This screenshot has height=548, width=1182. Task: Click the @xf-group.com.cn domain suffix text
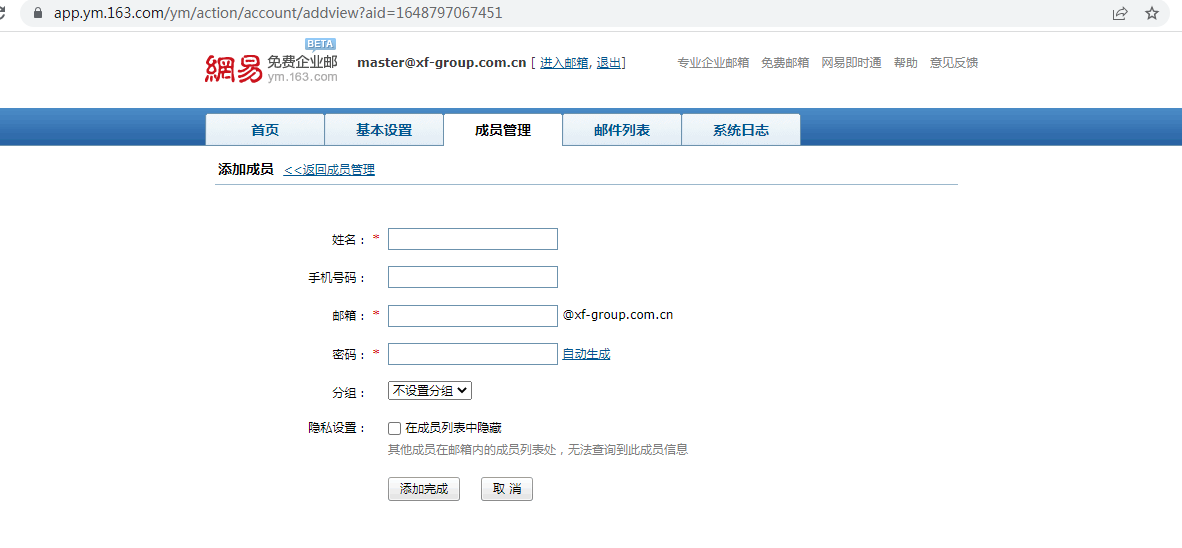(x=618, y=315)
